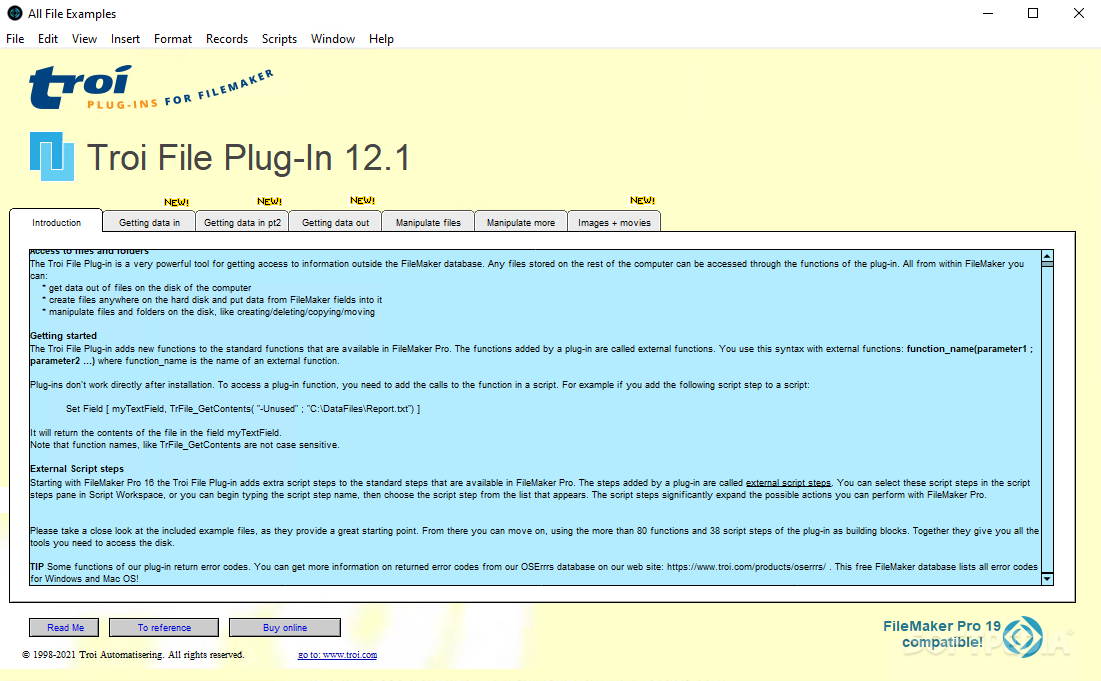This screenshot has width=1101, height=681.
Task: Click the NEW! label above Getting data in
Action: coord(176,202)
